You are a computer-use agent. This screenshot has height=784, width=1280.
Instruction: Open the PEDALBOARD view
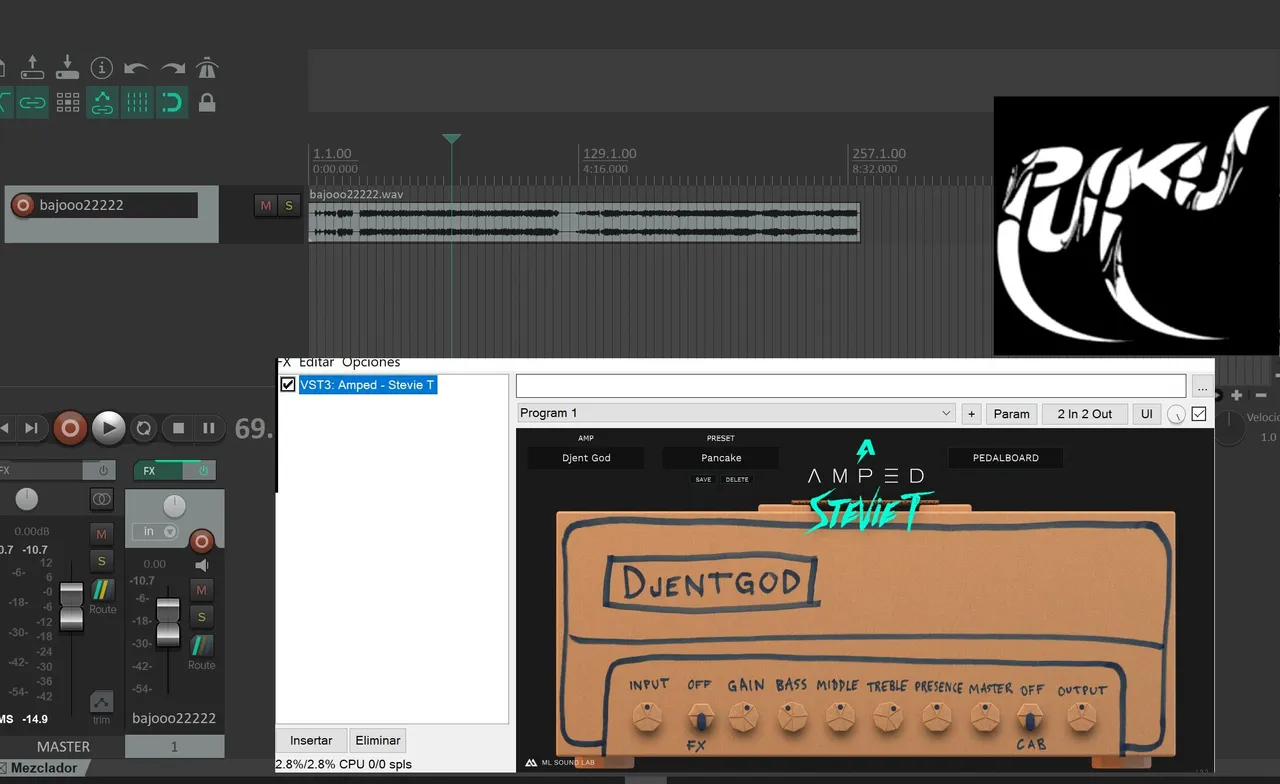pos(1005,458)
